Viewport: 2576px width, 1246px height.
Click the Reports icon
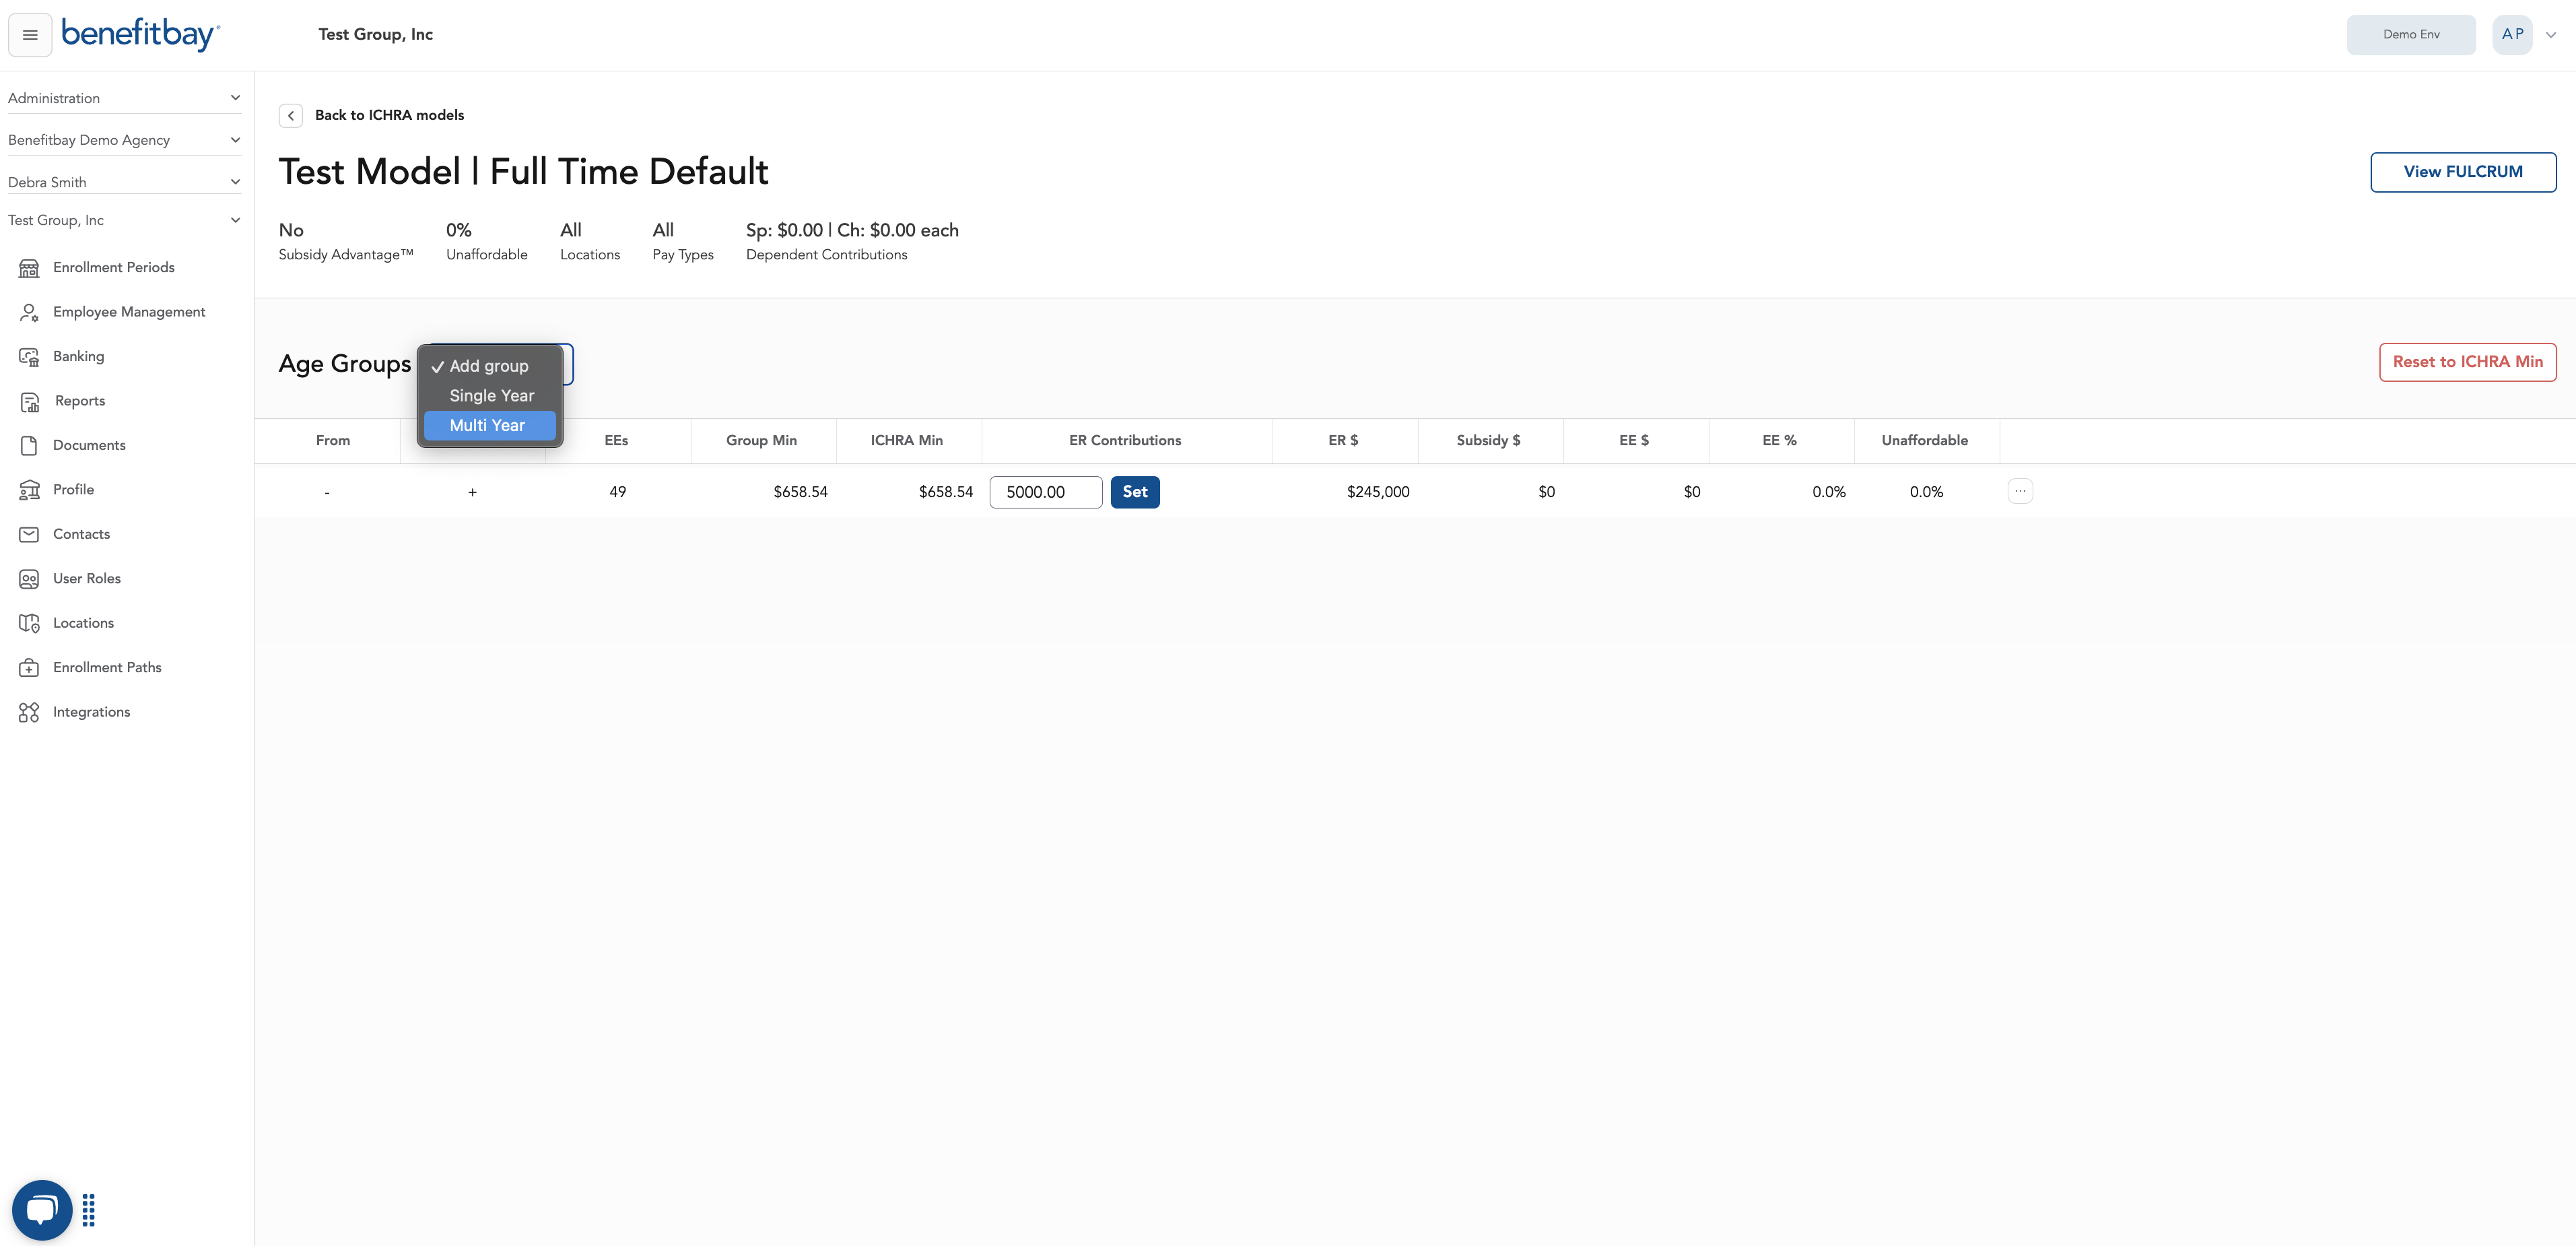[29, 401]
